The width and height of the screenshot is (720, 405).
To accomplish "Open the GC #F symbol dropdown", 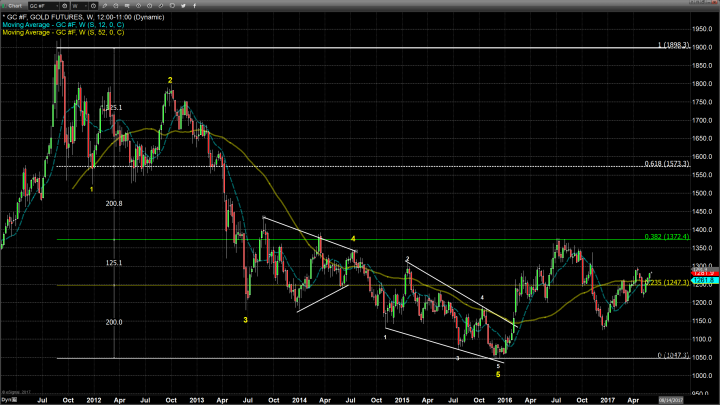I will click(57, 6).
